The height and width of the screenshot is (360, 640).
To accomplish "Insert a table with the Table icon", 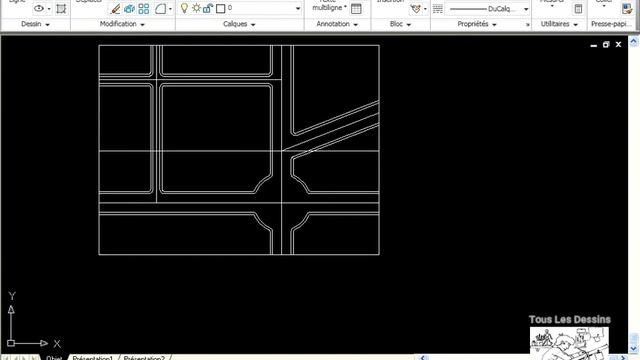I will [356, 9].
